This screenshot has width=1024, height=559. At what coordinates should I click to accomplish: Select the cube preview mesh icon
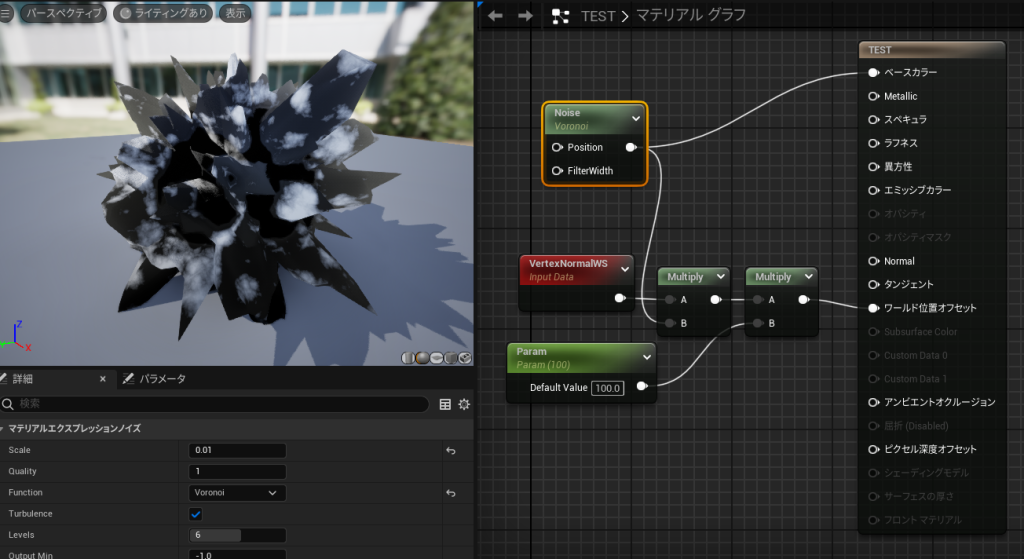pyautogui.click(x=451, y=358)
